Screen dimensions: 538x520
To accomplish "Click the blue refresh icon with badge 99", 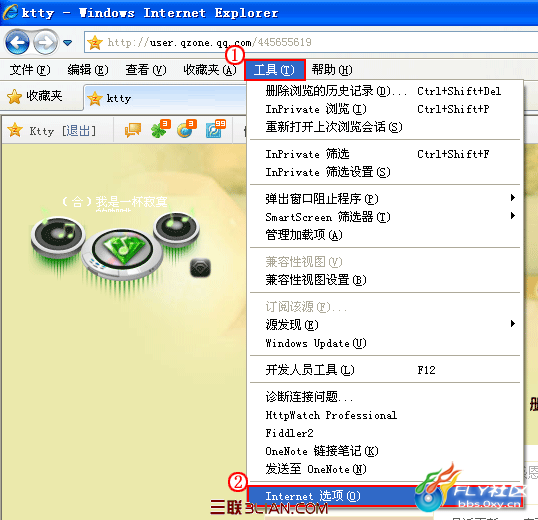I will (x=215, y=129).
